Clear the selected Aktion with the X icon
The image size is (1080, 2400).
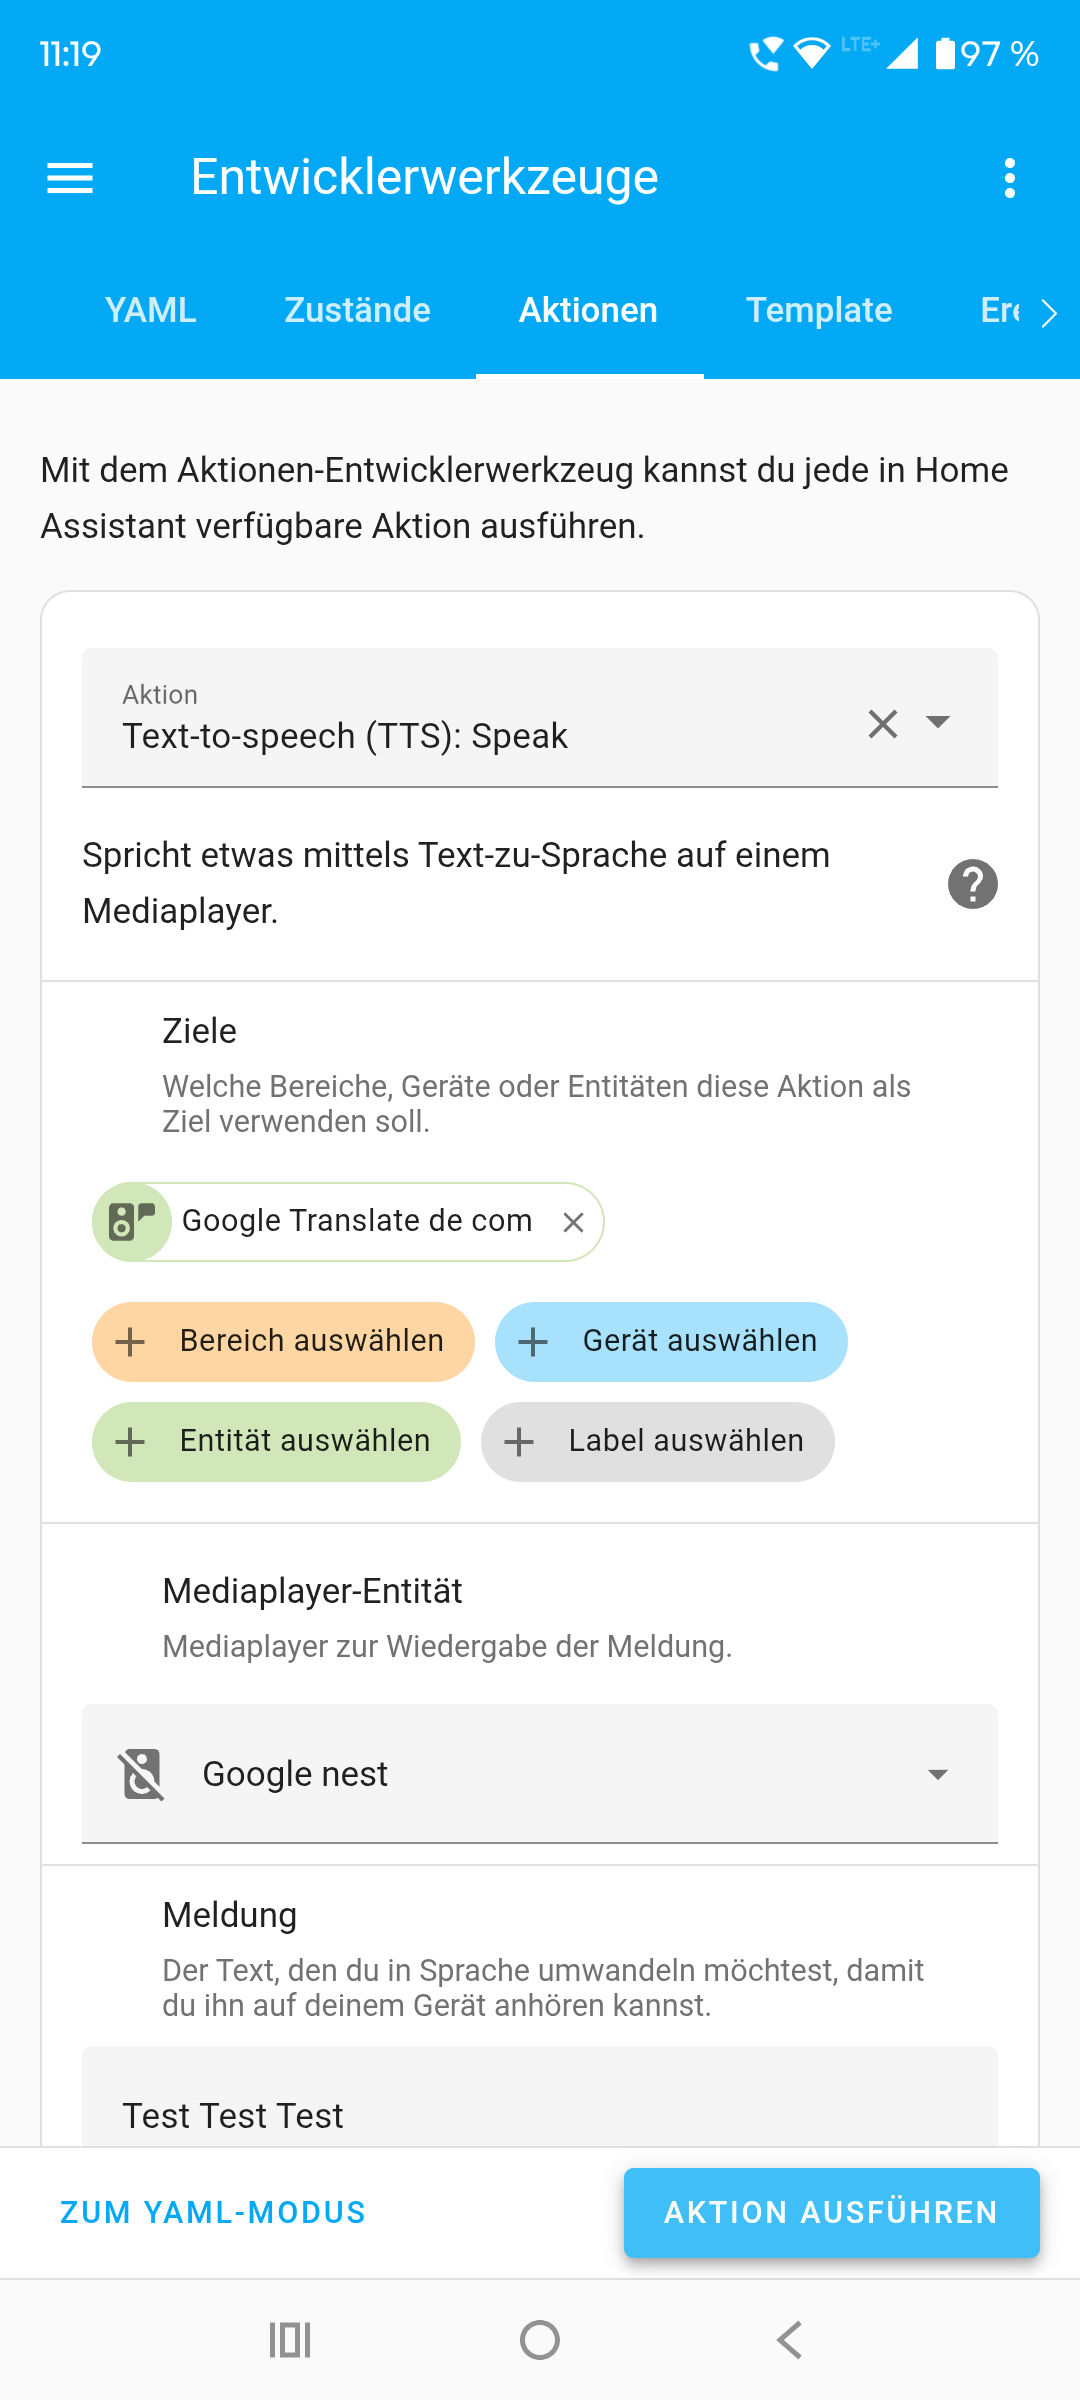point(883,723)
